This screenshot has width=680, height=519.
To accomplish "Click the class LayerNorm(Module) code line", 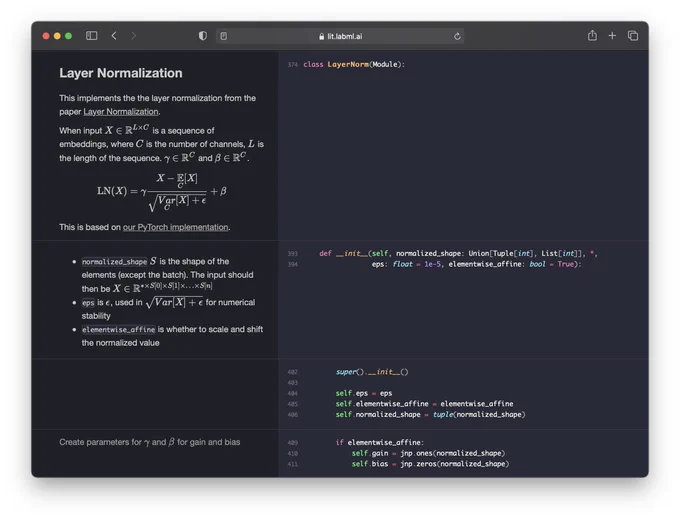I will [354, 64].
